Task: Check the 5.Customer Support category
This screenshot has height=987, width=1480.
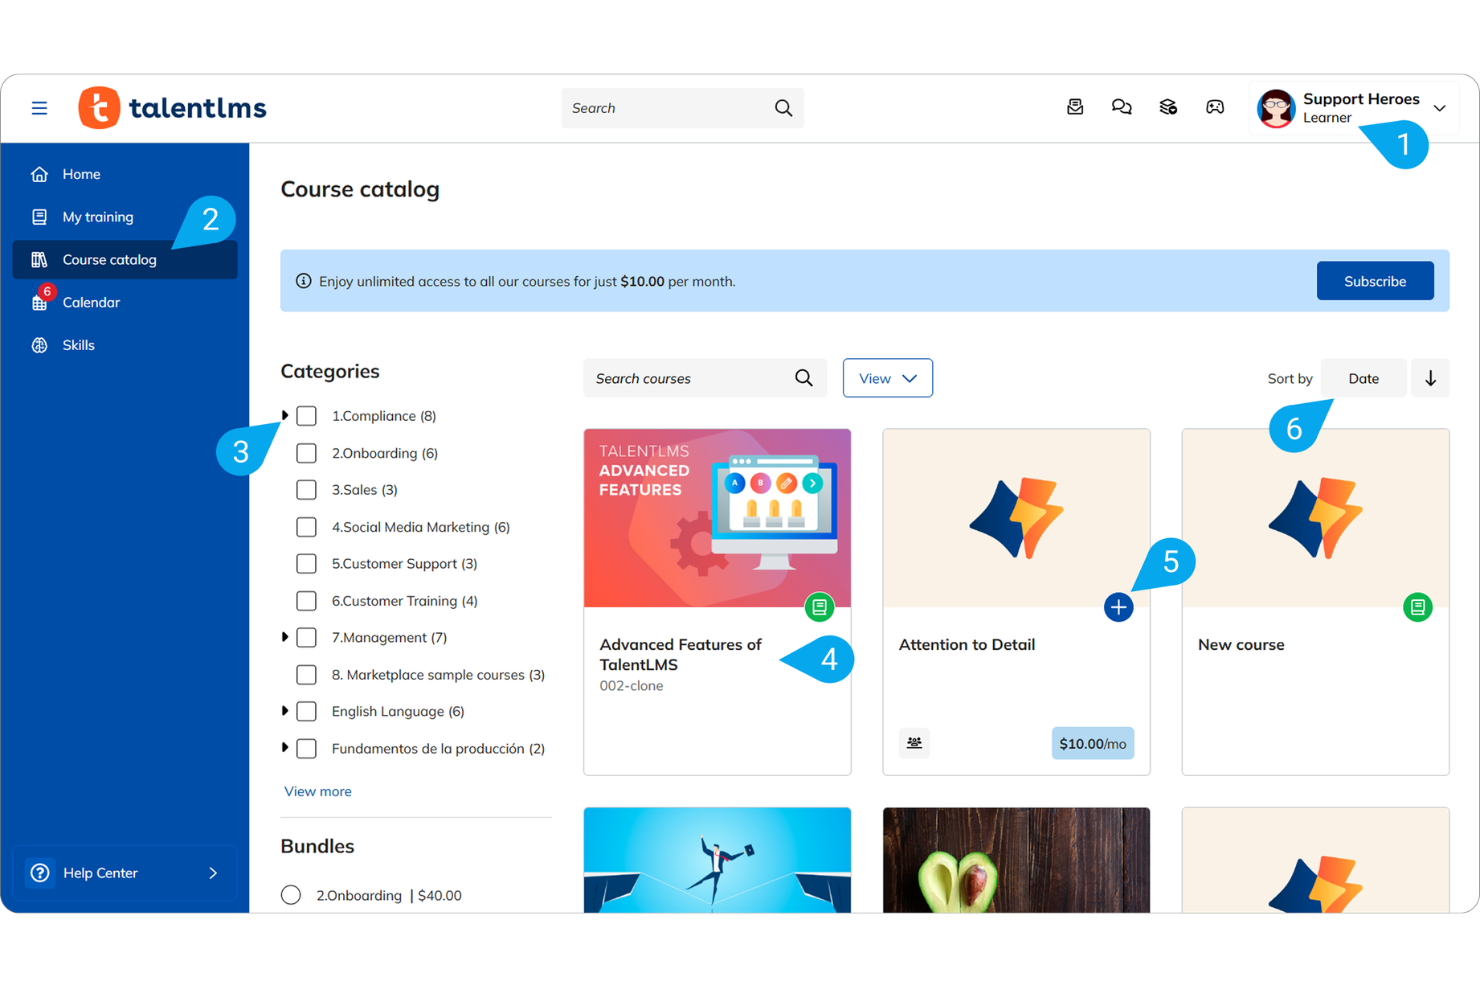Action: pyautogui.click(x=306, y=563)
